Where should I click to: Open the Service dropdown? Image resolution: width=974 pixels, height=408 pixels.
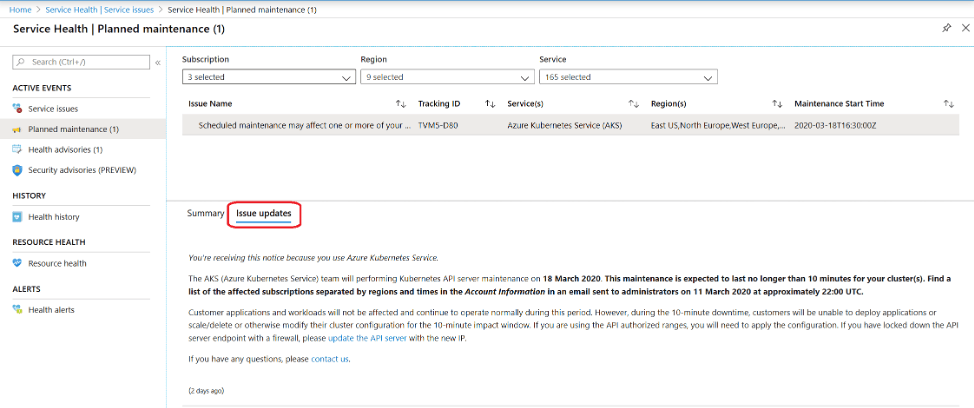click(629, 77)
